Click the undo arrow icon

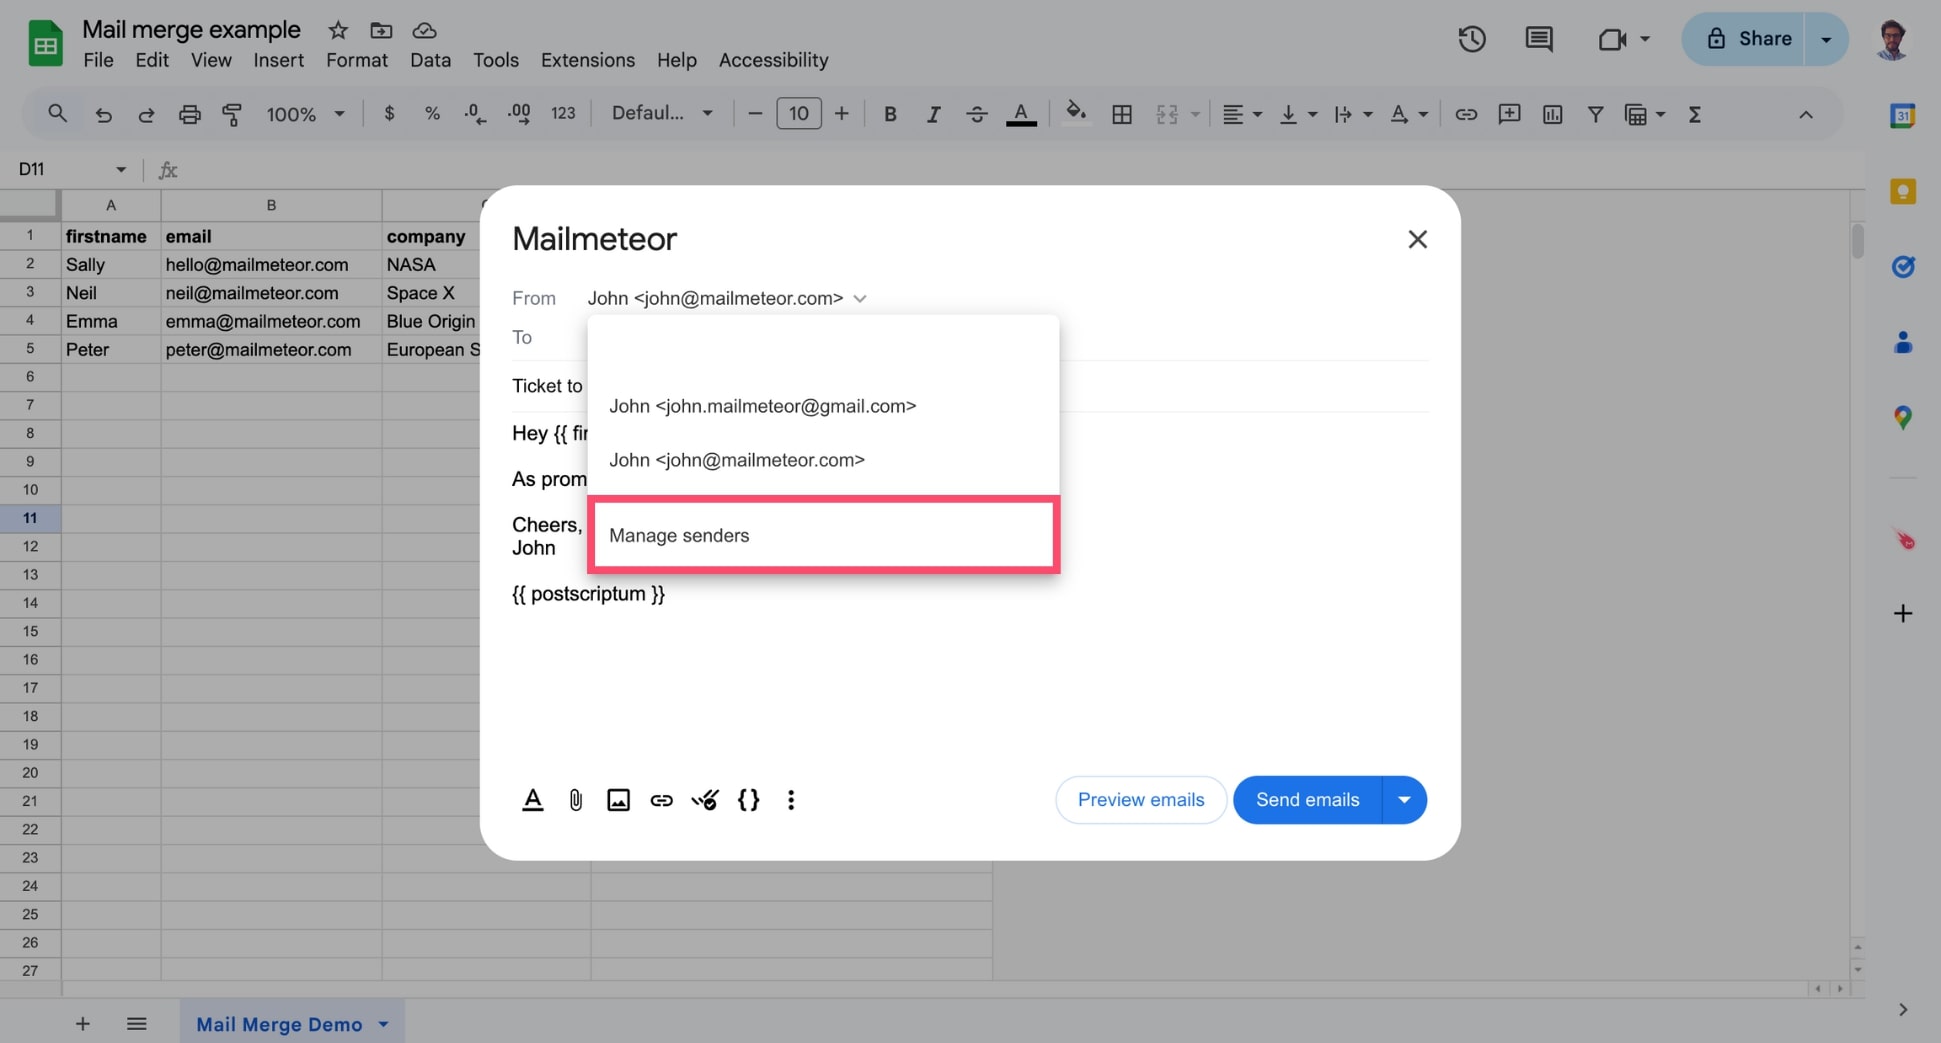103,115
